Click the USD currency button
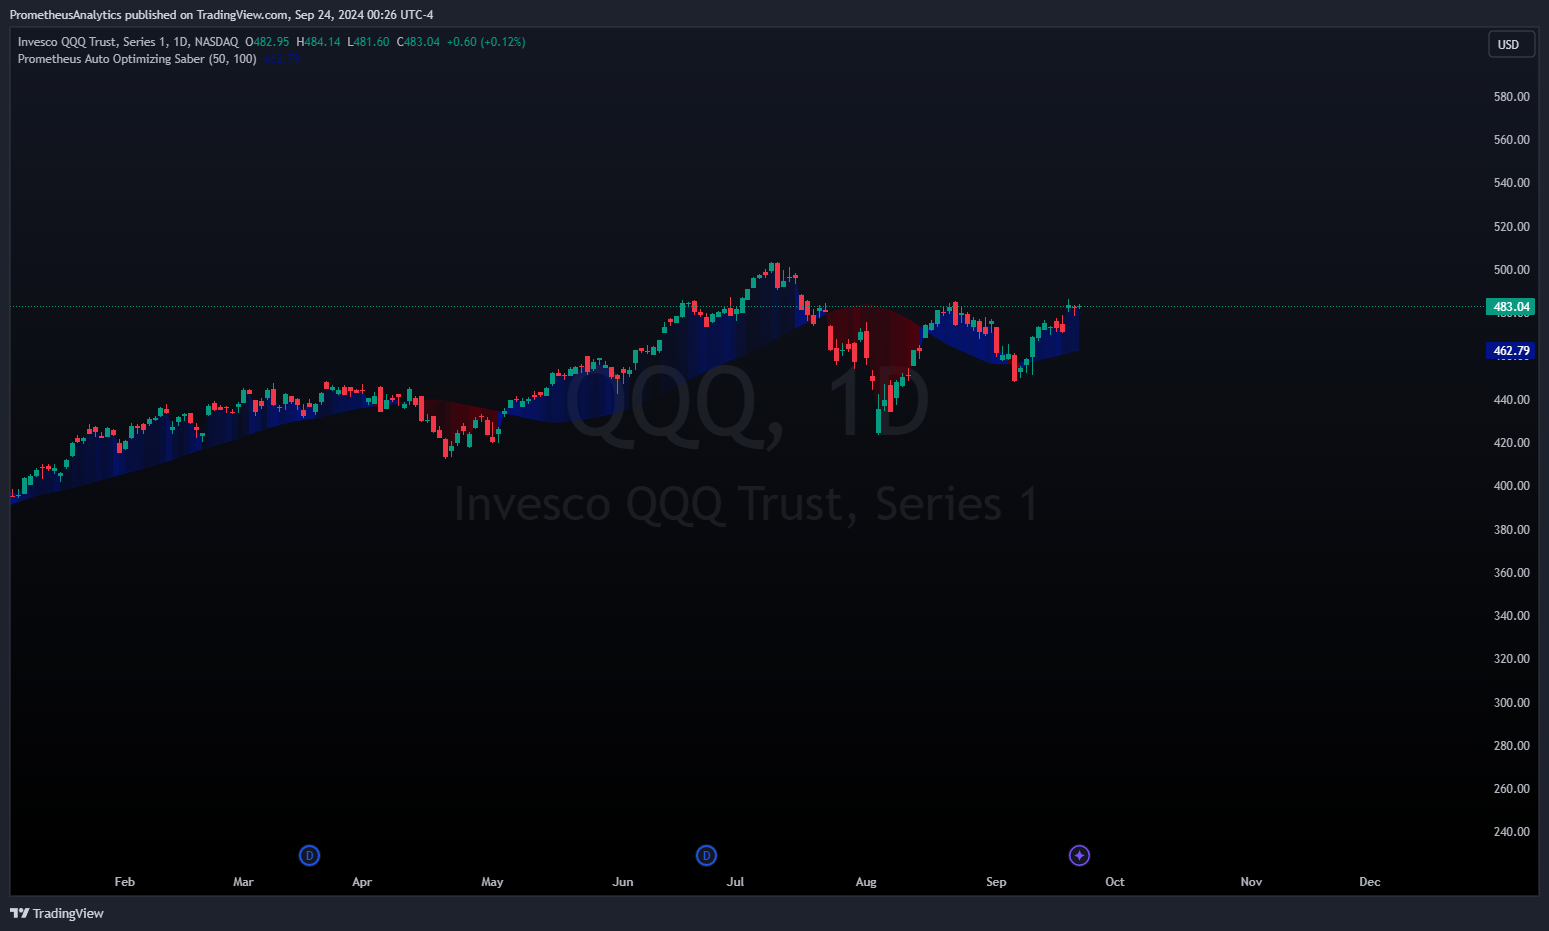This screenshot has height=931, width=1549. pos(1511,44)
